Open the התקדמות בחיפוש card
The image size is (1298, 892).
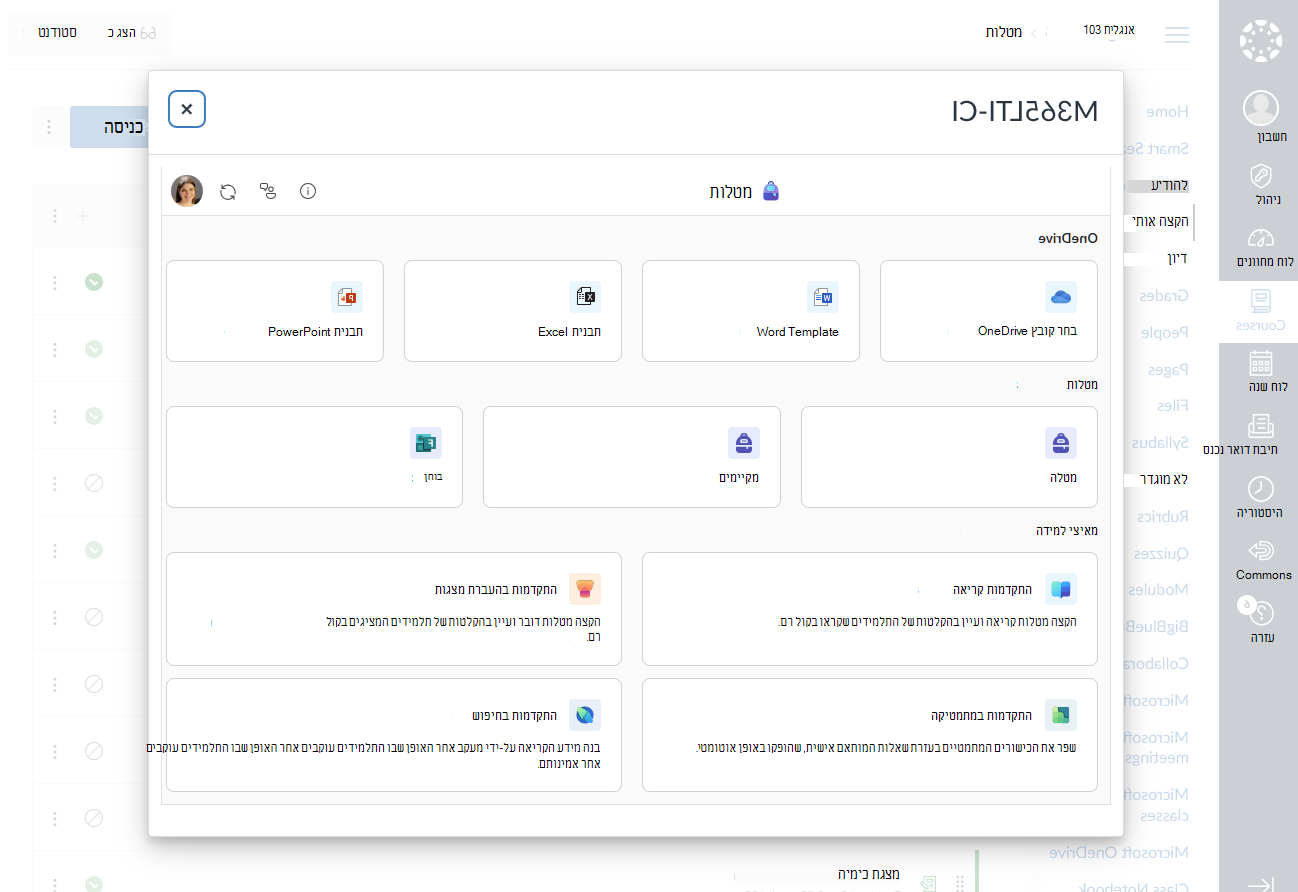point(394,735)
